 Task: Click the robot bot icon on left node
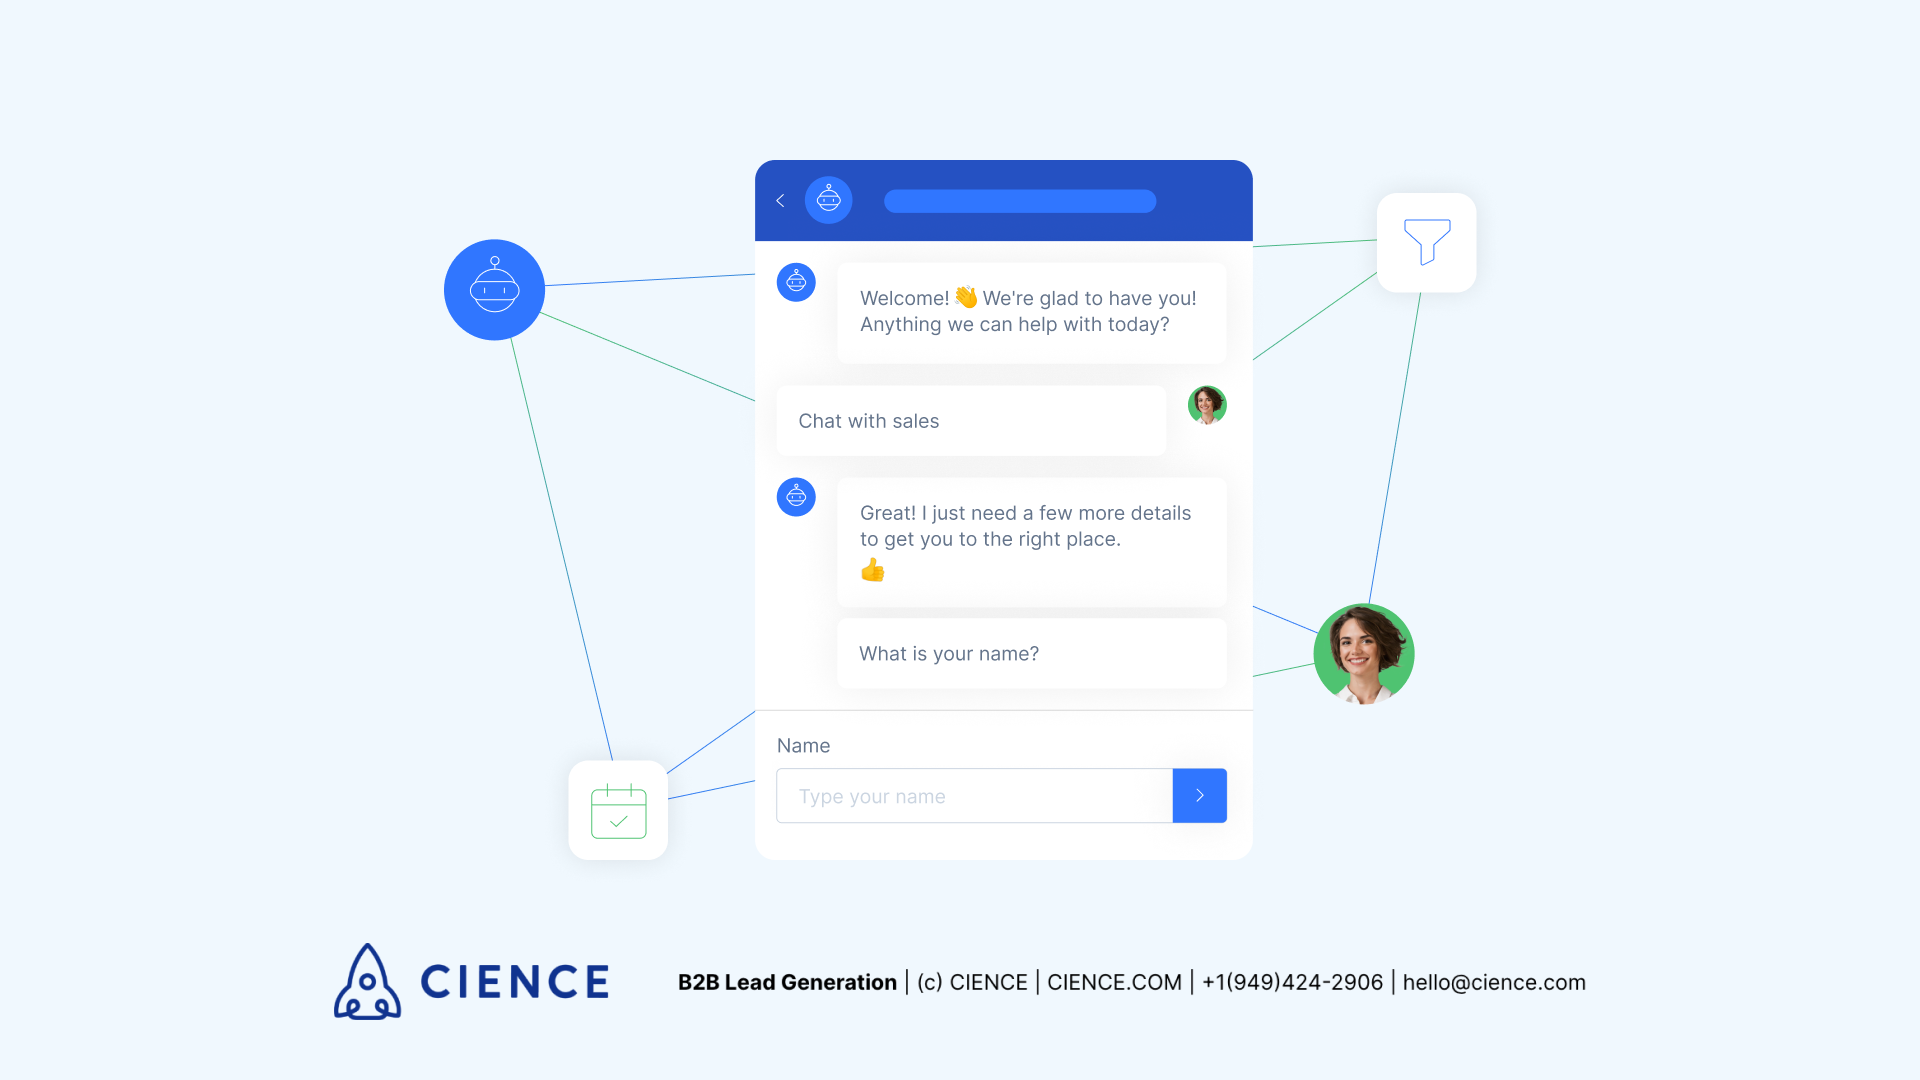[x=493, y=289]
